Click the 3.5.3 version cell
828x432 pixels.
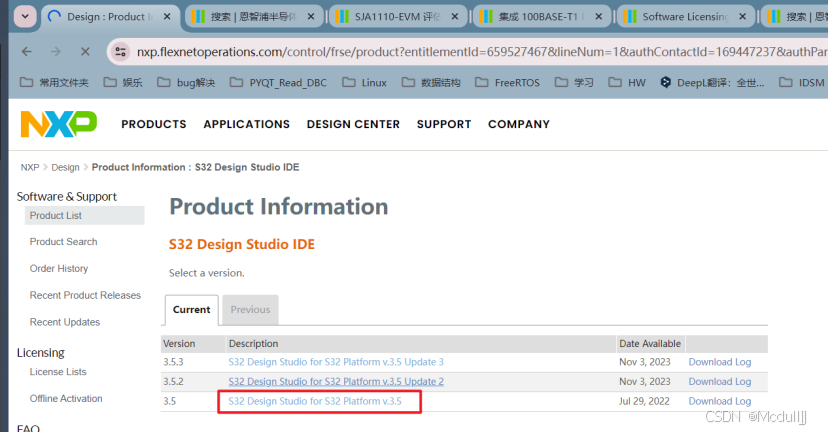173,362
